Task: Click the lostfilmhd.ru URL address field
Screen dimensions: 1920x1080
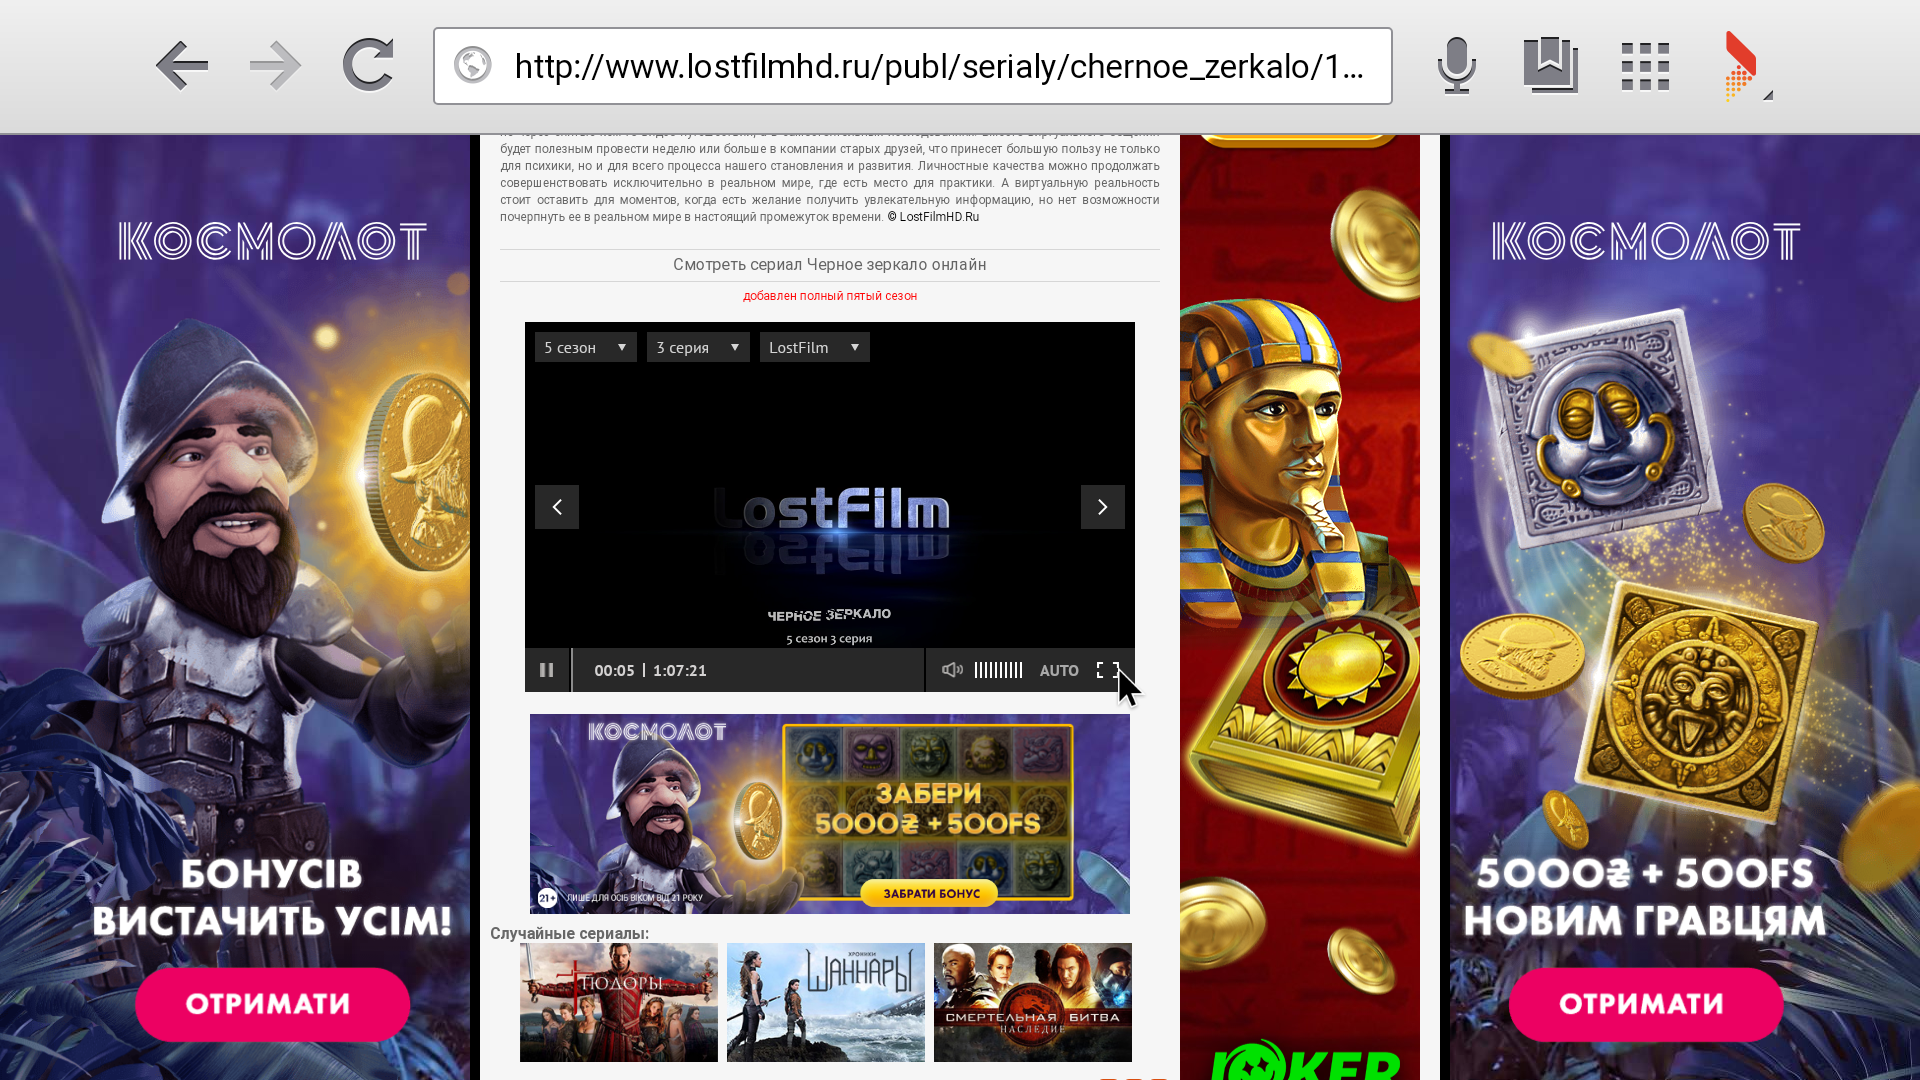Action: (x=912, y=66)
